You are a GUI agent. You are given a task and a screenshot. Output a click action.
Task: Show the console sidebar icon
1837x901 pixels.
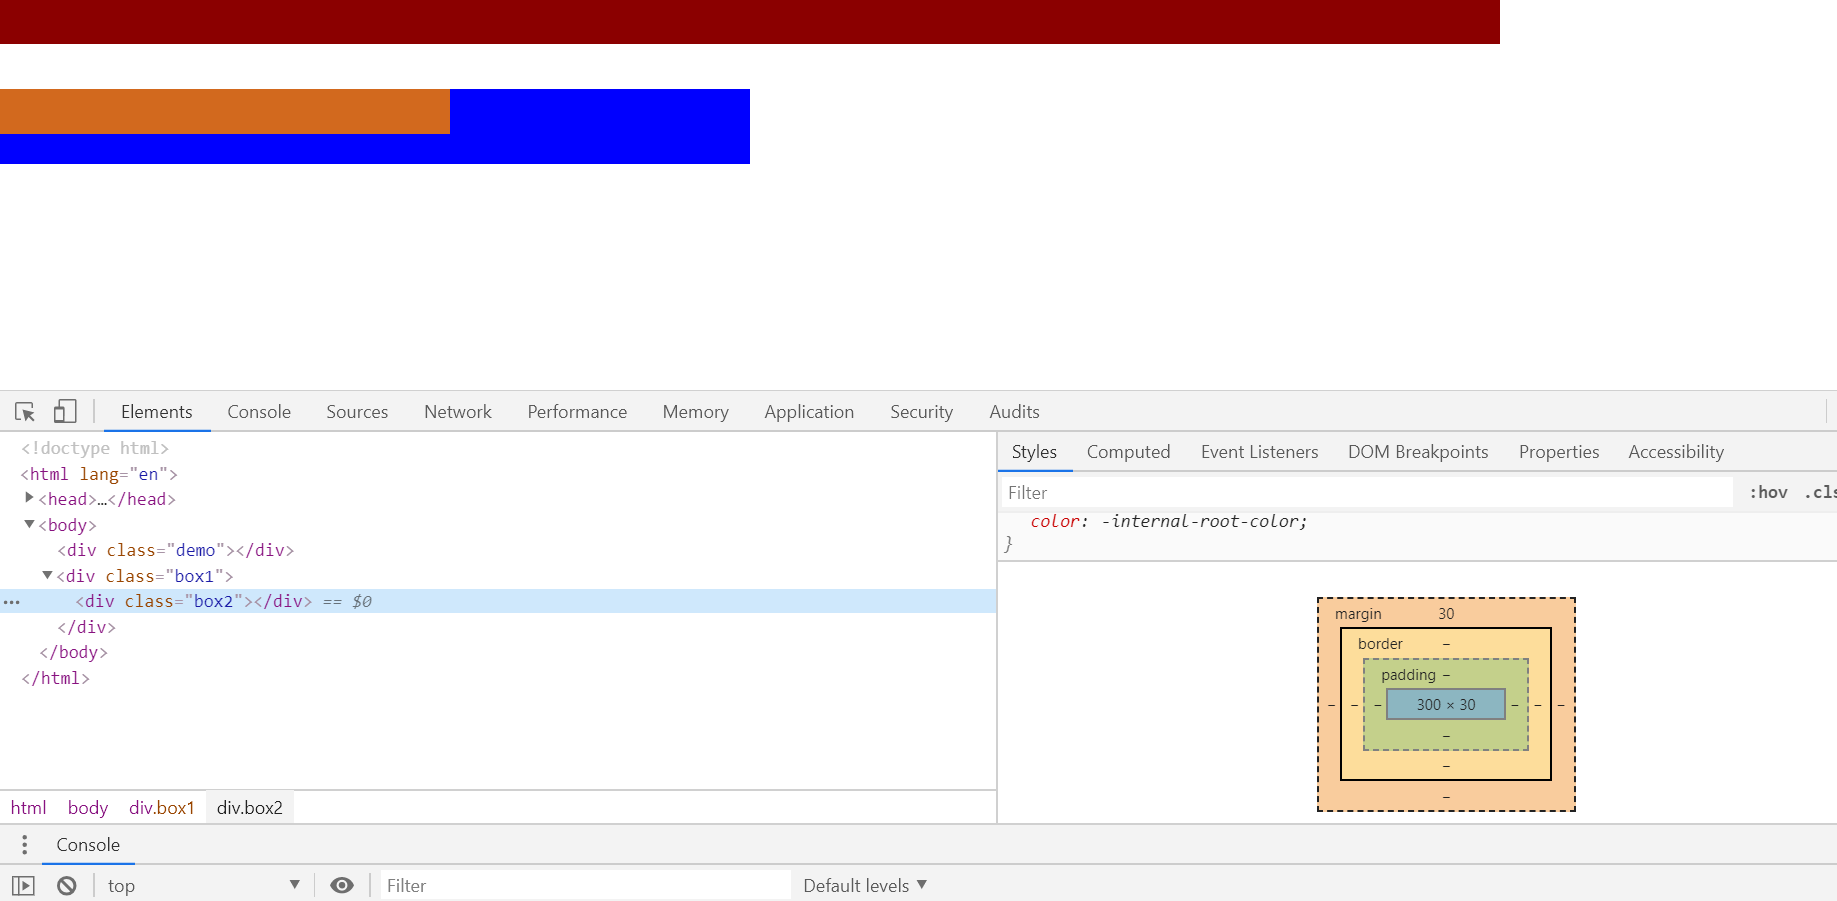click(x=23, y=886)
